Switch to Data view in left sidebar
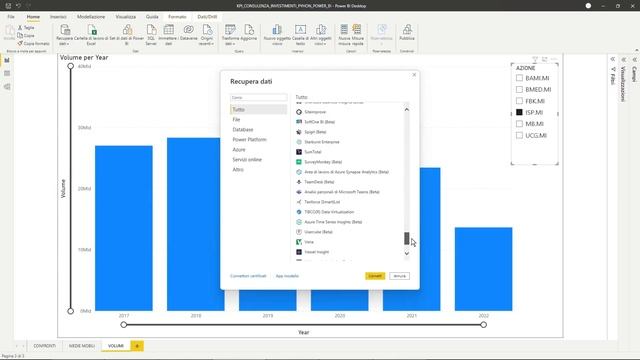This screenshot has width=640, height=360. 7,73
